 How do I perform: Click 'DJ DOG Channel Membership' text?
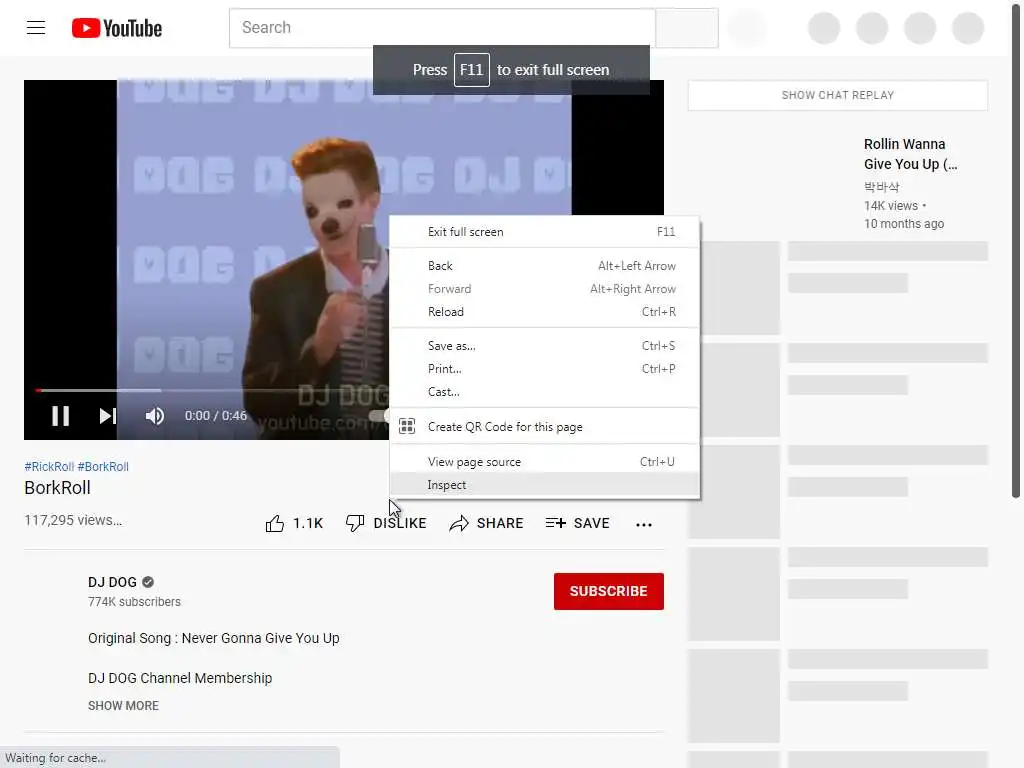(x=180, y=678)
